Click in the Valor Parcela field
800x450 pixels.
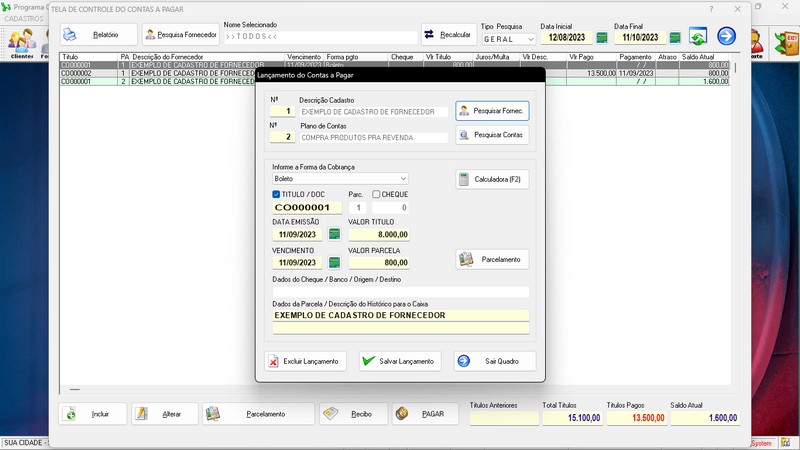click(x=378, y=262)
